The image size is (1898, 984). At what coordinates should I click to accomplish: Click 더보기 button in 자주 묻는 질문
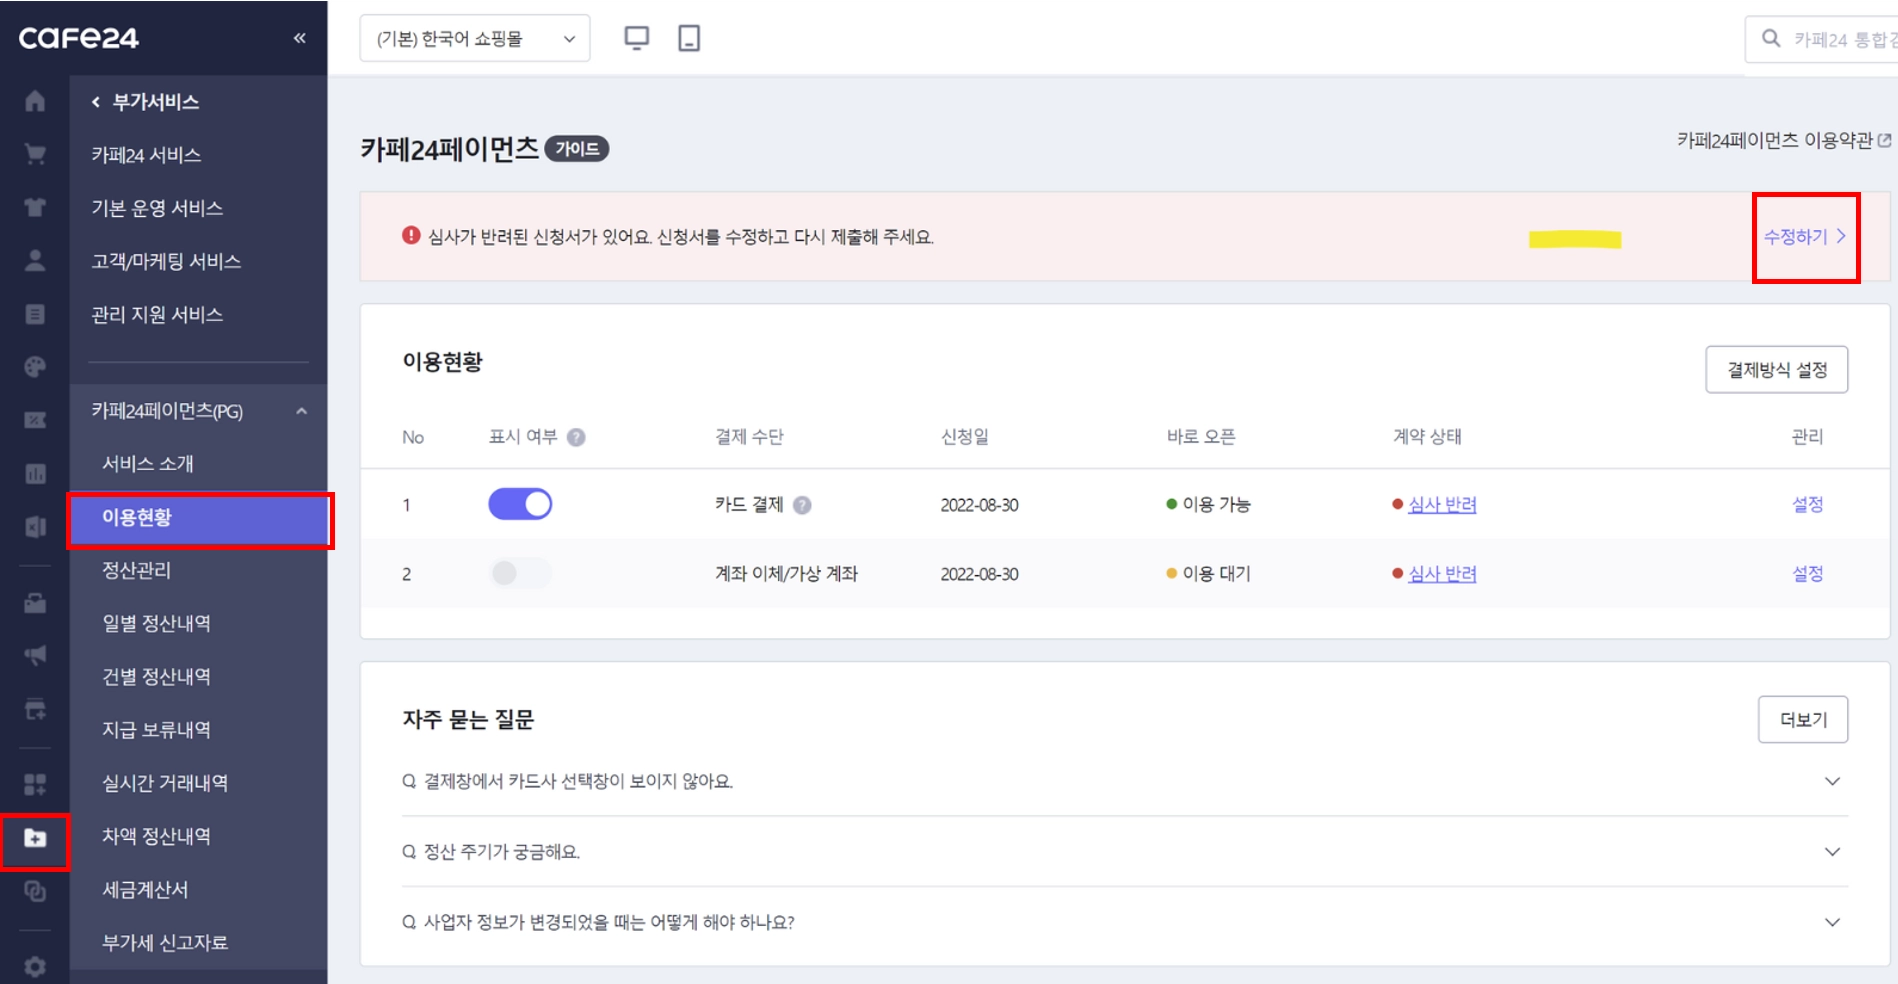(1803, 720)
